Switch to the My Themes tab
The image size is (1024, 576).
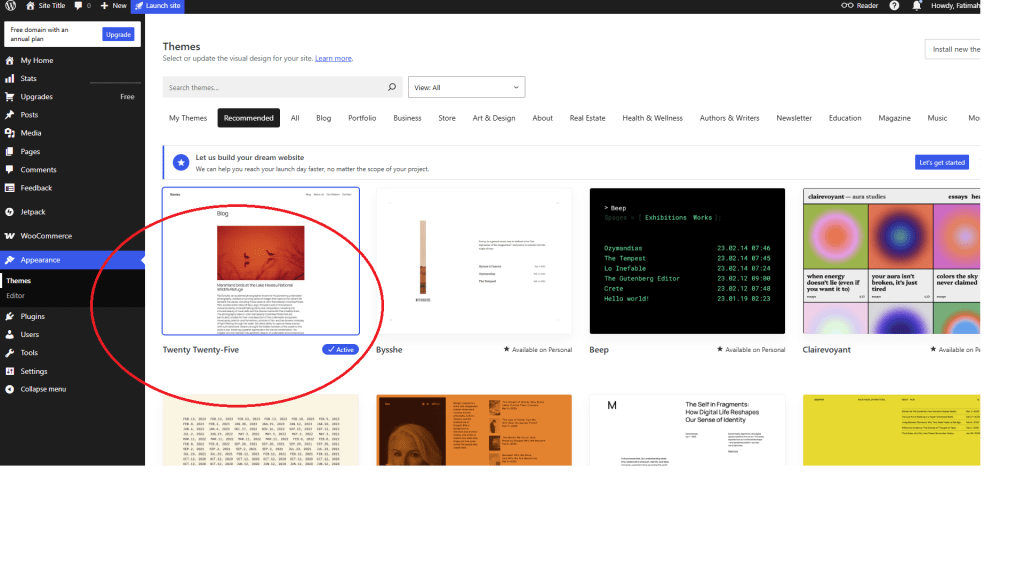click(188, 118)
